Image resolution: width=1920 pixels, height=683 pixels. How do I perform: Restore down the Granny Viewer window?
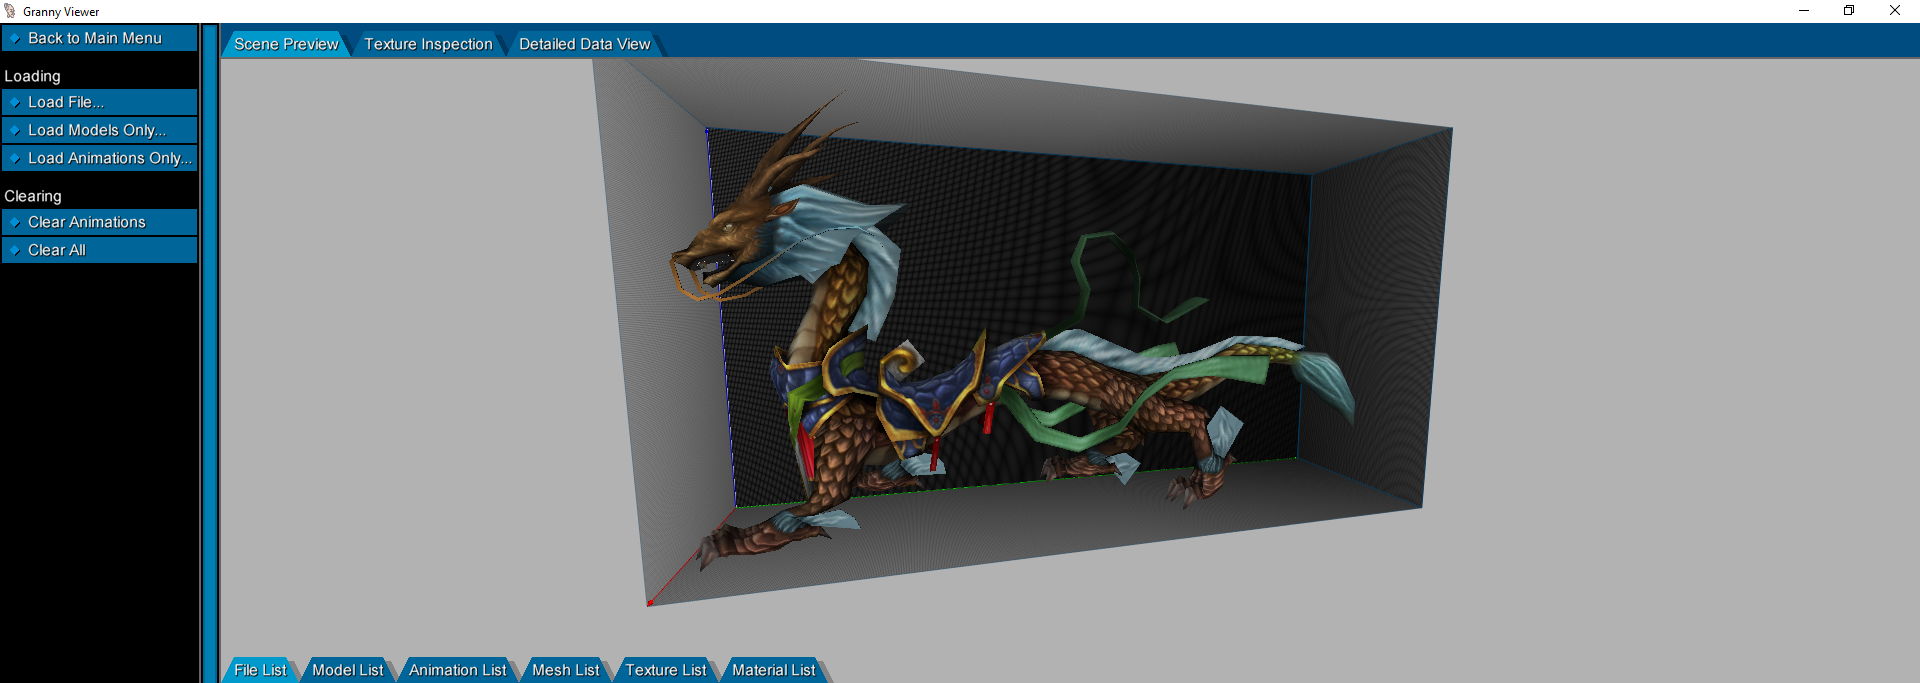[x=1849, y=11]
